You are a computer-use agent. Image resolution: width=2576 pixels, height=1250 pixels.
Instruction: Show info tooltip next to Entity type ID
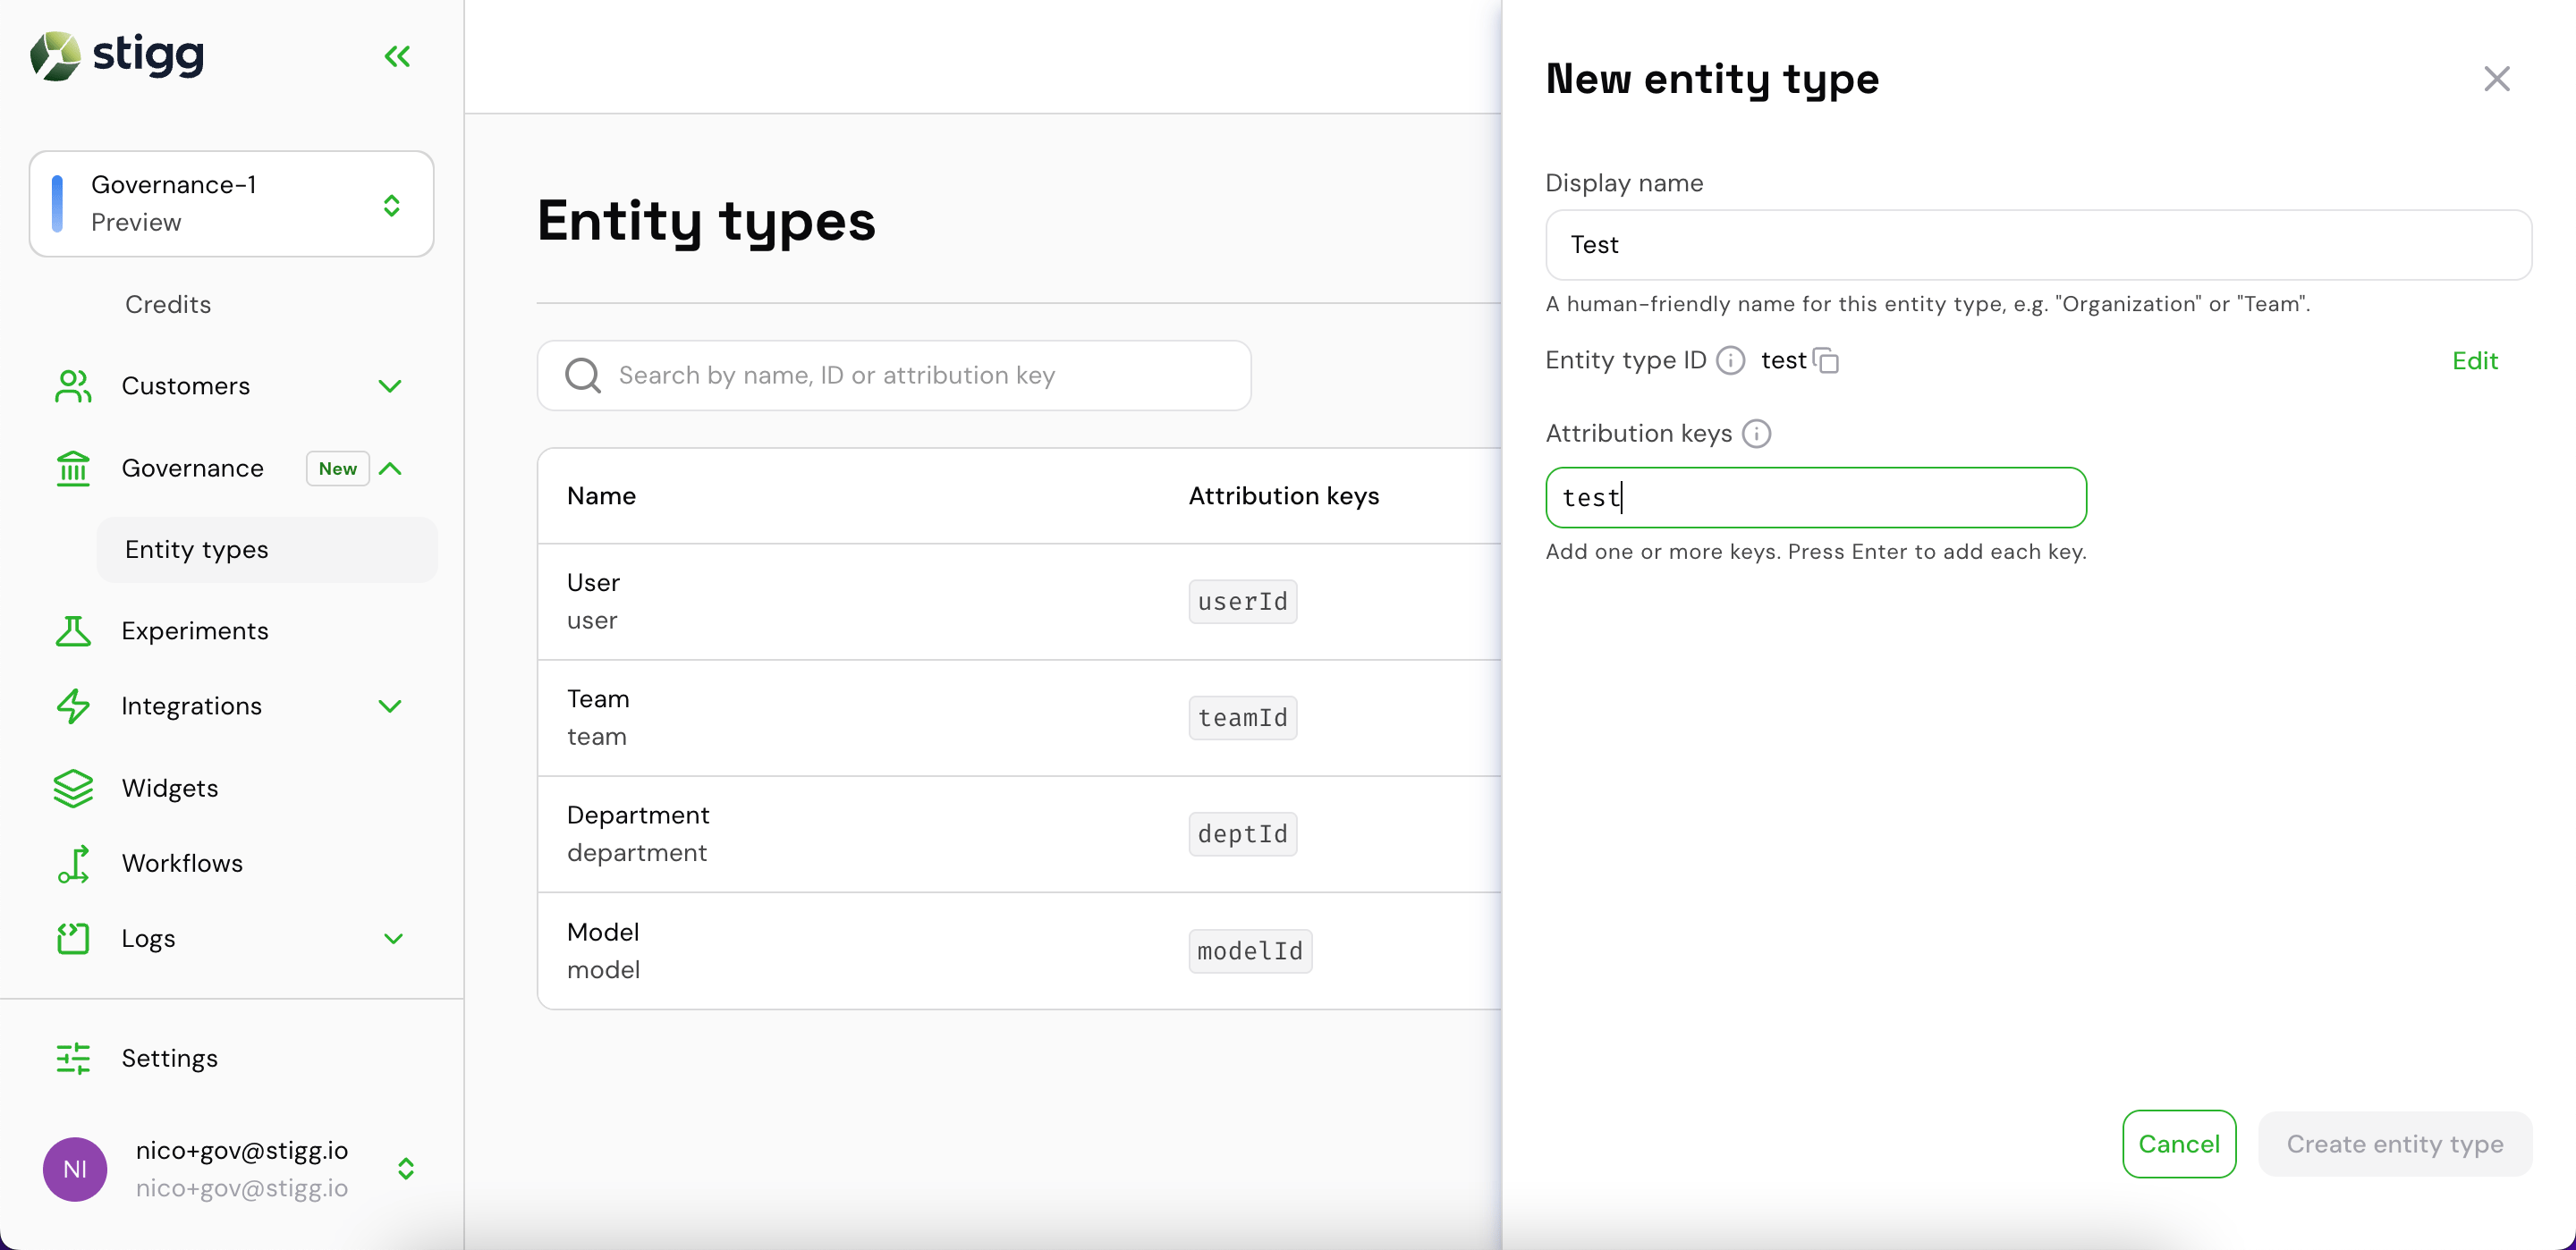tap(1730, 360)
